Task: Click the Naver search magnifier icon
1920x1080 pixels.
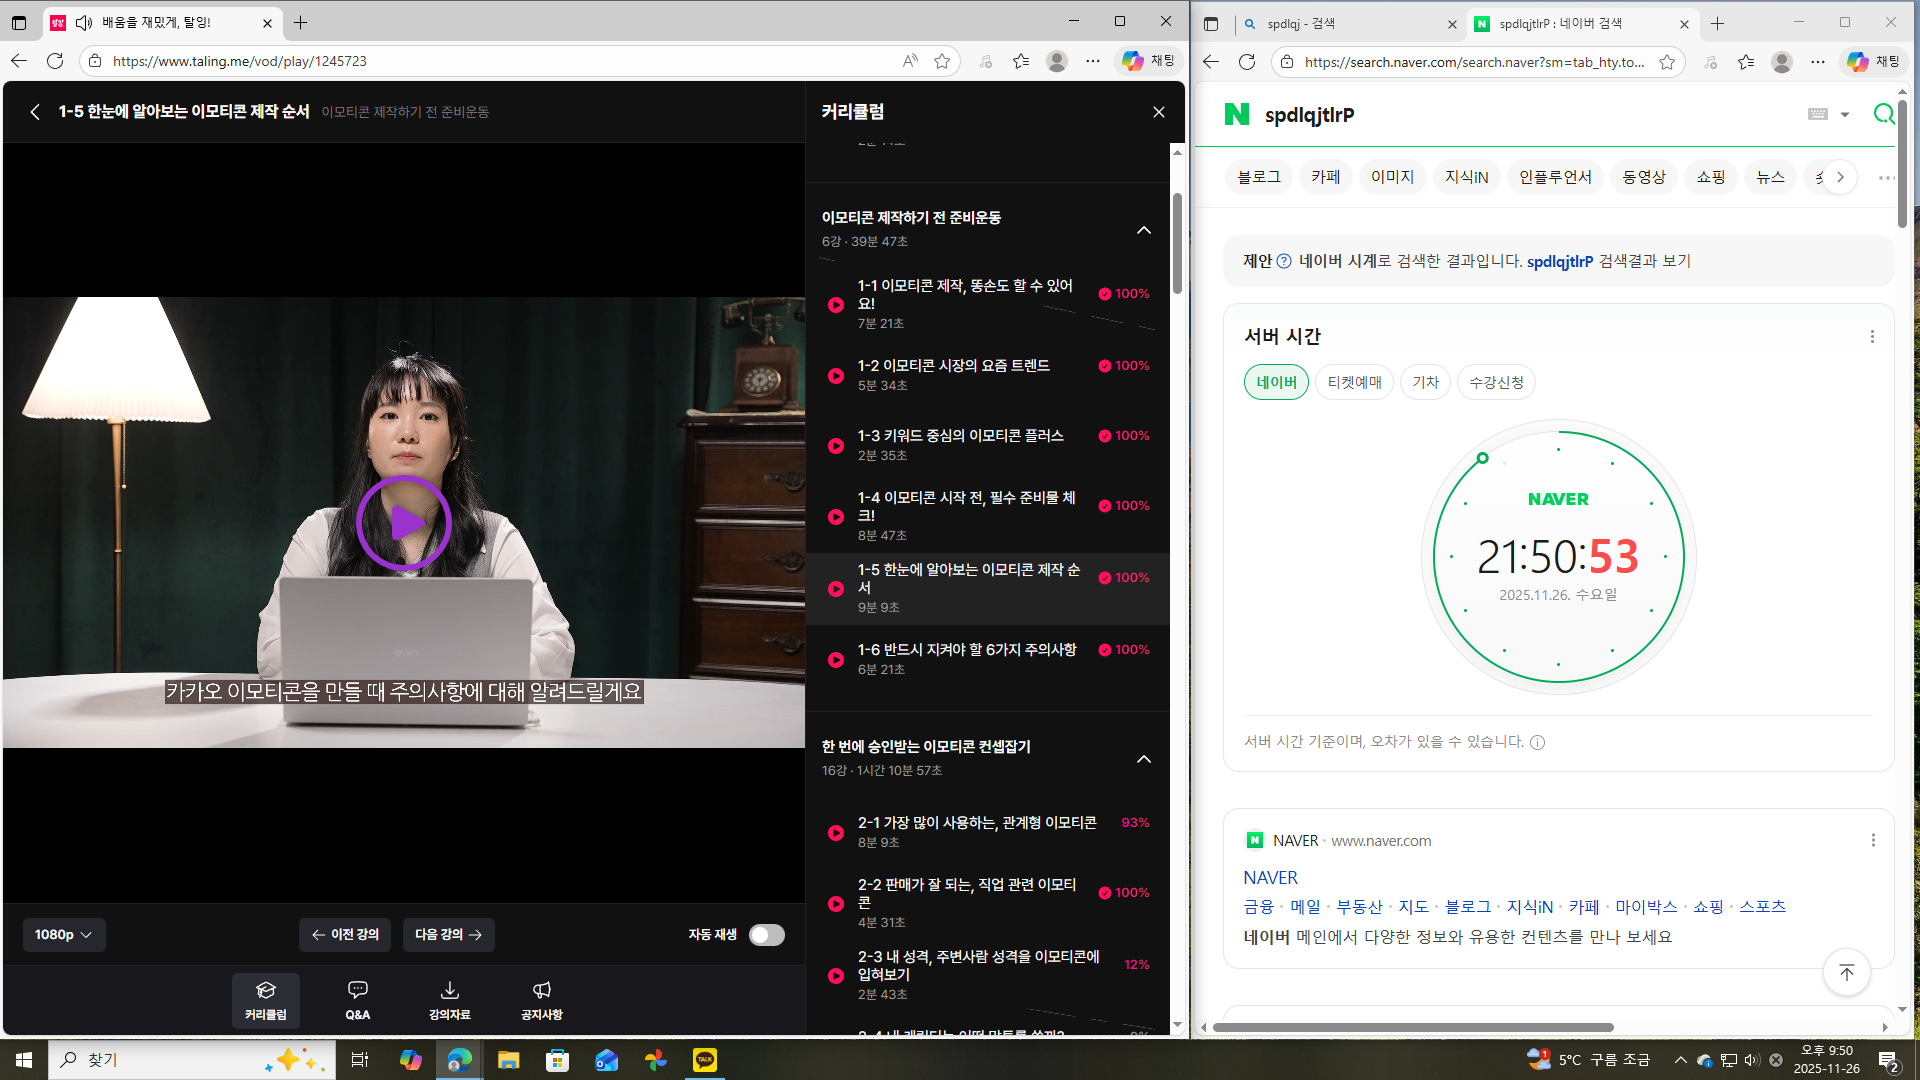Action: tap(1883, 114)
